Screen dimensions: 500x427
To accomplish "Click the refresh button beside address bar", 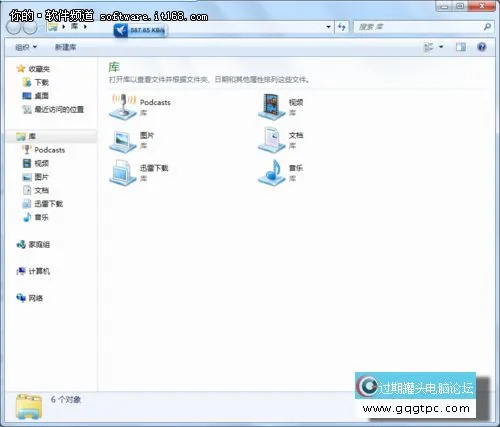I will pos(342,27).
